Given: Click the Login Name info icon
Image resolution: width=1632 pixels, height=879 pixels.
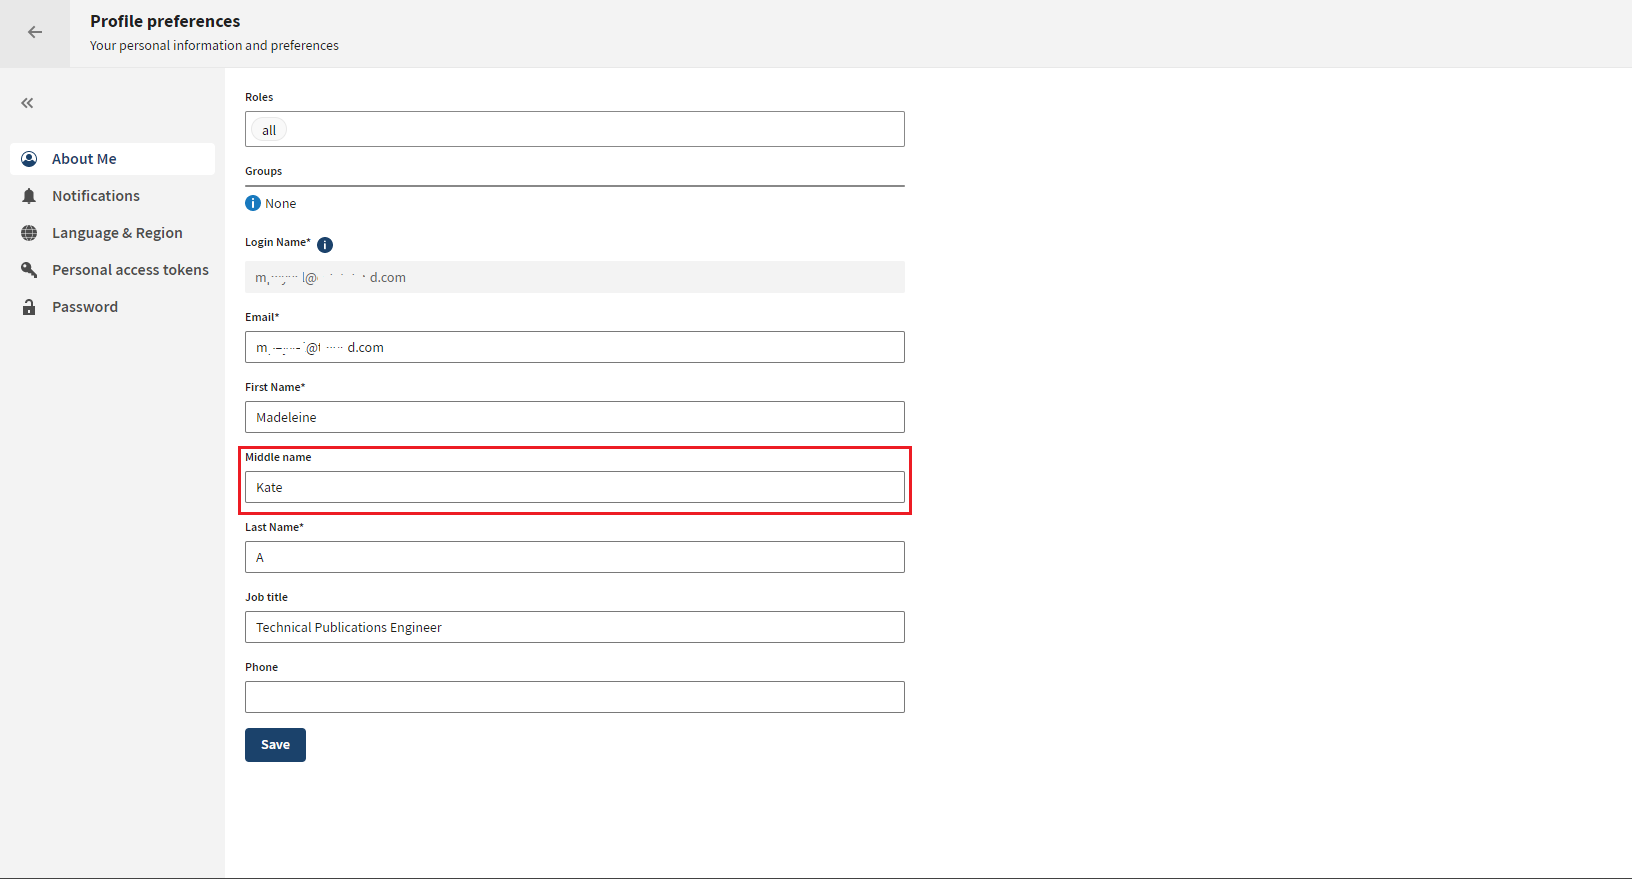Looking at the screenshot, I should coord(325,244).
